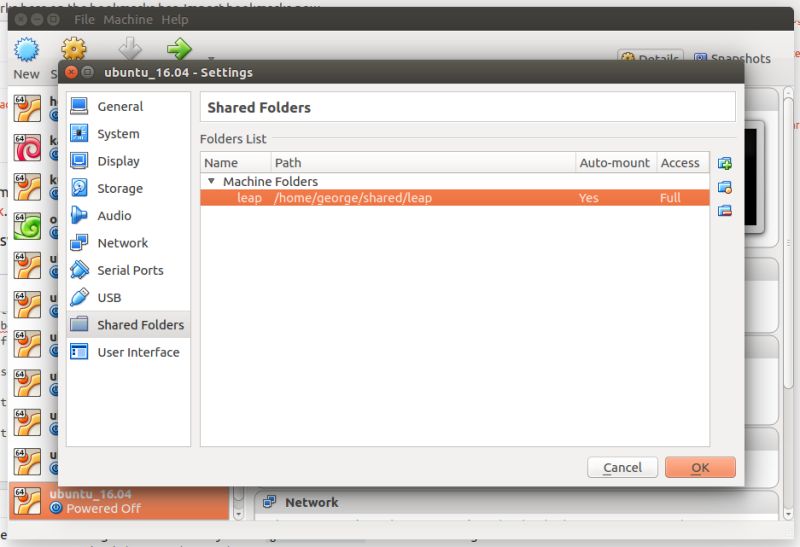Click the Auto-mount Yes value
The image size is (800, 547).
(x=588, y=198)
